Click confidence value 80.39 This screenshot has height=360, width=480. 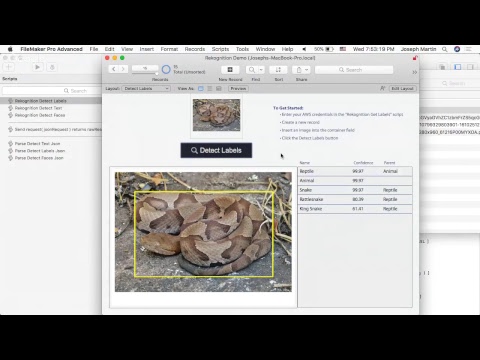point(358,199)
